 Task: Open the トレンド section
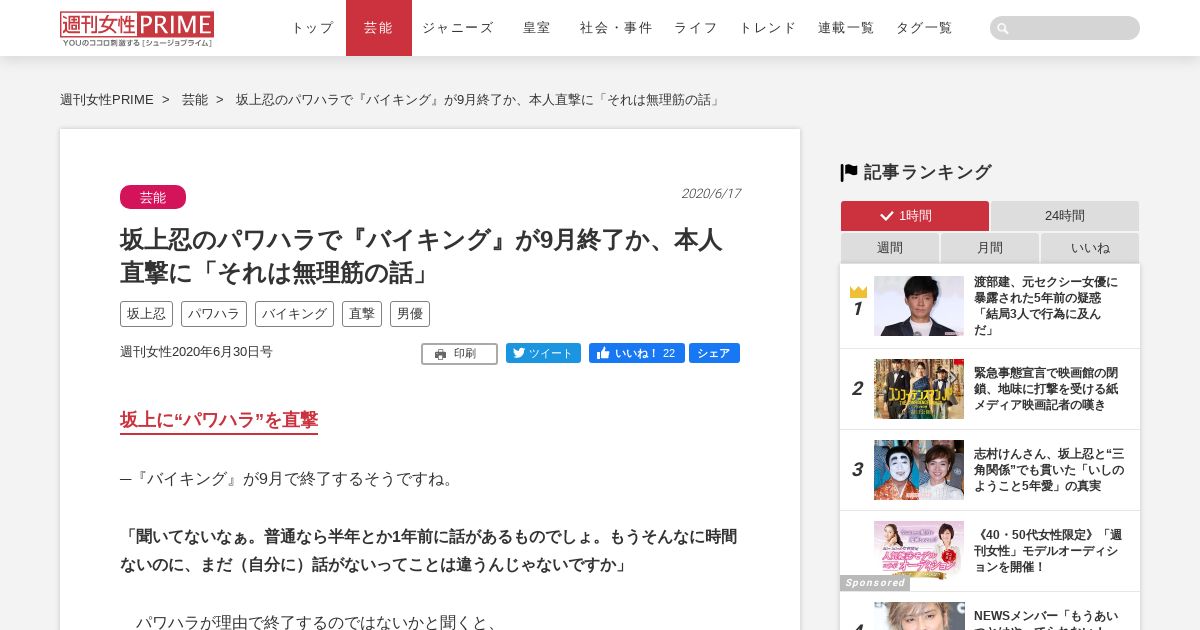768,28
